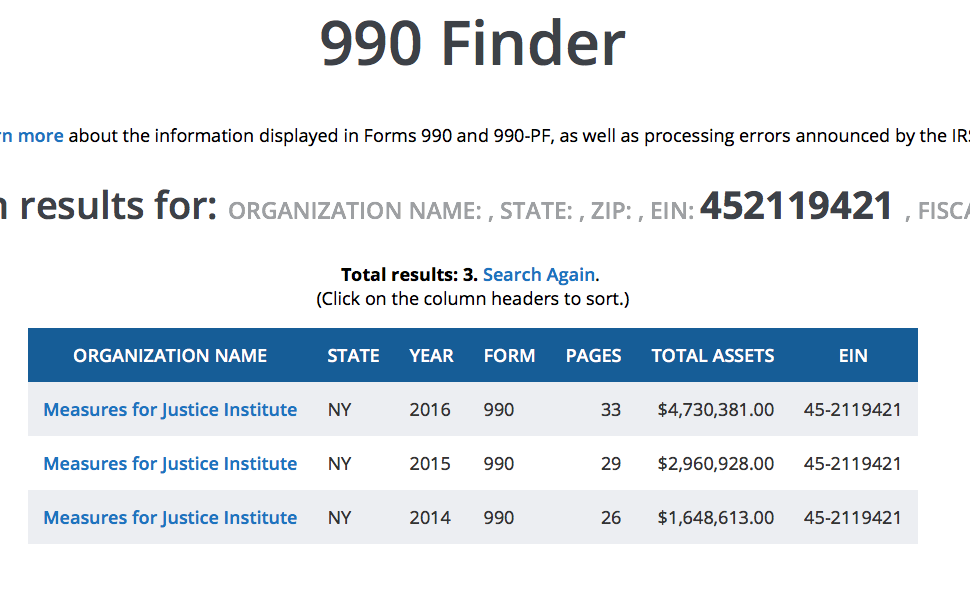
Task: Open the partially visible 'Learn more' link
Action: pyautogui.click(x=32, y=136)
